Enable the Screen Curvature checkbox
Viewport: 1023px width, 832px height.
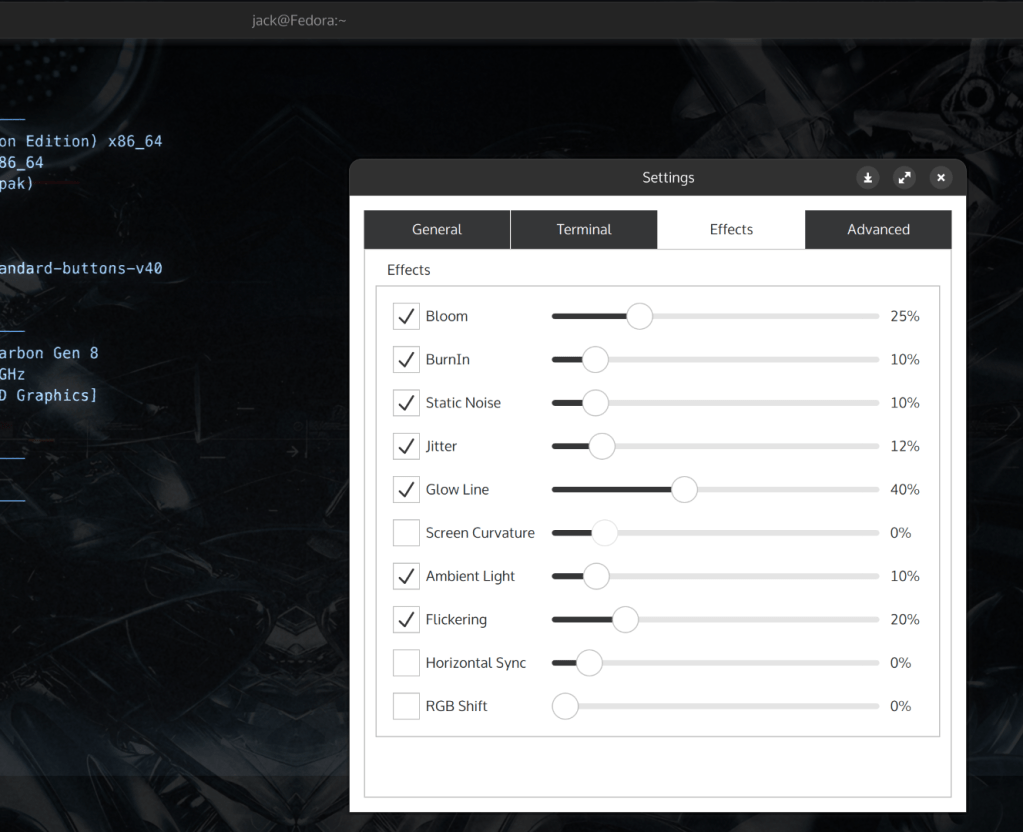click(407, 533)
